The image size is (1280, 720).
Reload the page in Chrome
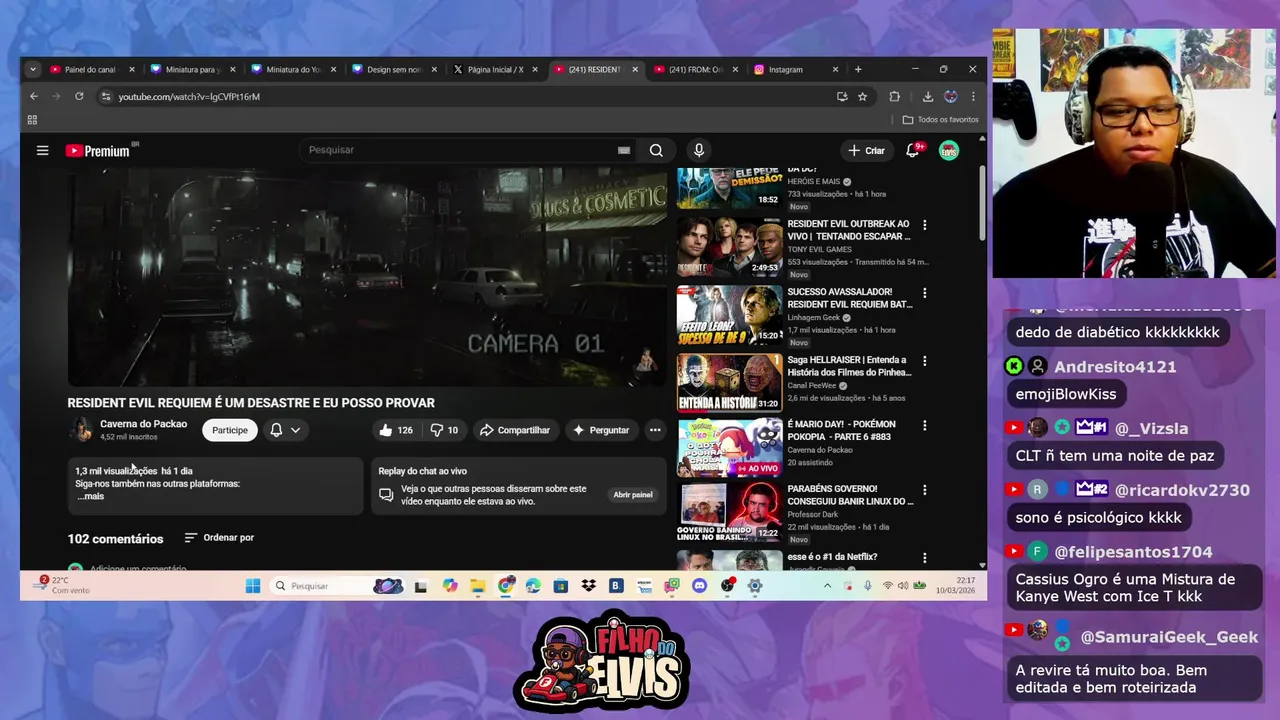coord(79,96)
